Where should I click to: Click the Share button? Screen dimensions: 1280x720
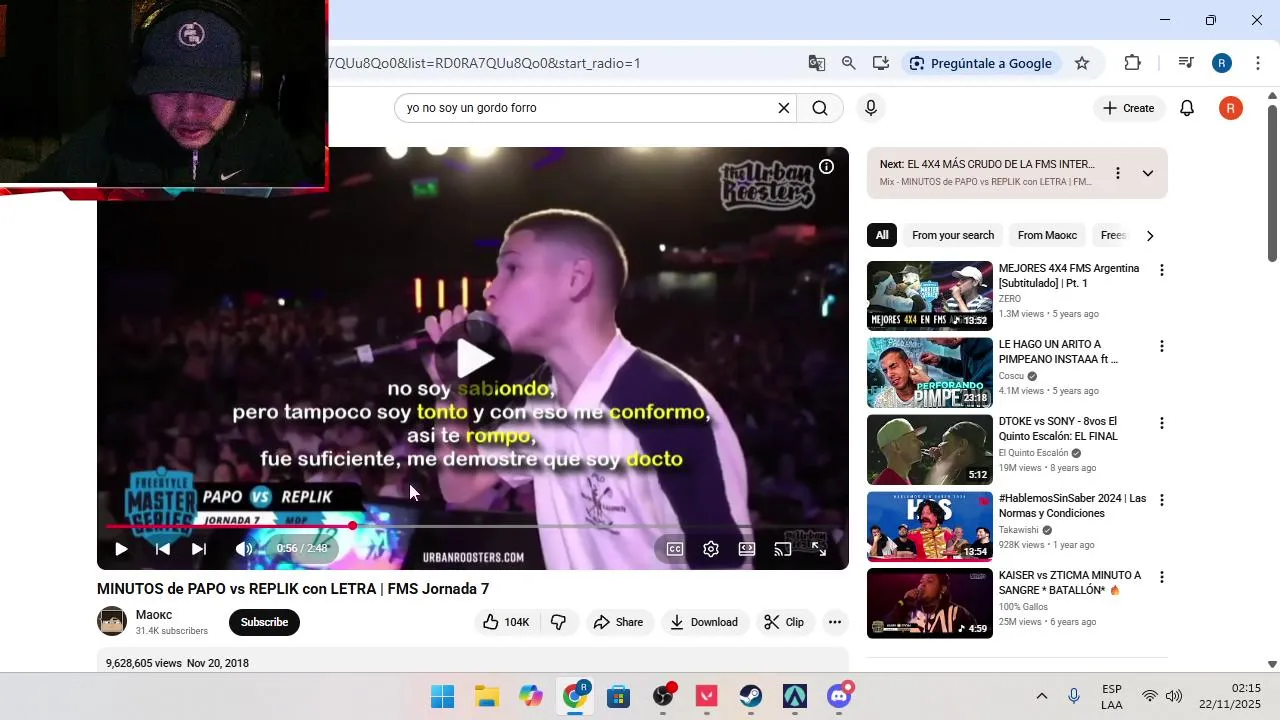tap(620, 622)
